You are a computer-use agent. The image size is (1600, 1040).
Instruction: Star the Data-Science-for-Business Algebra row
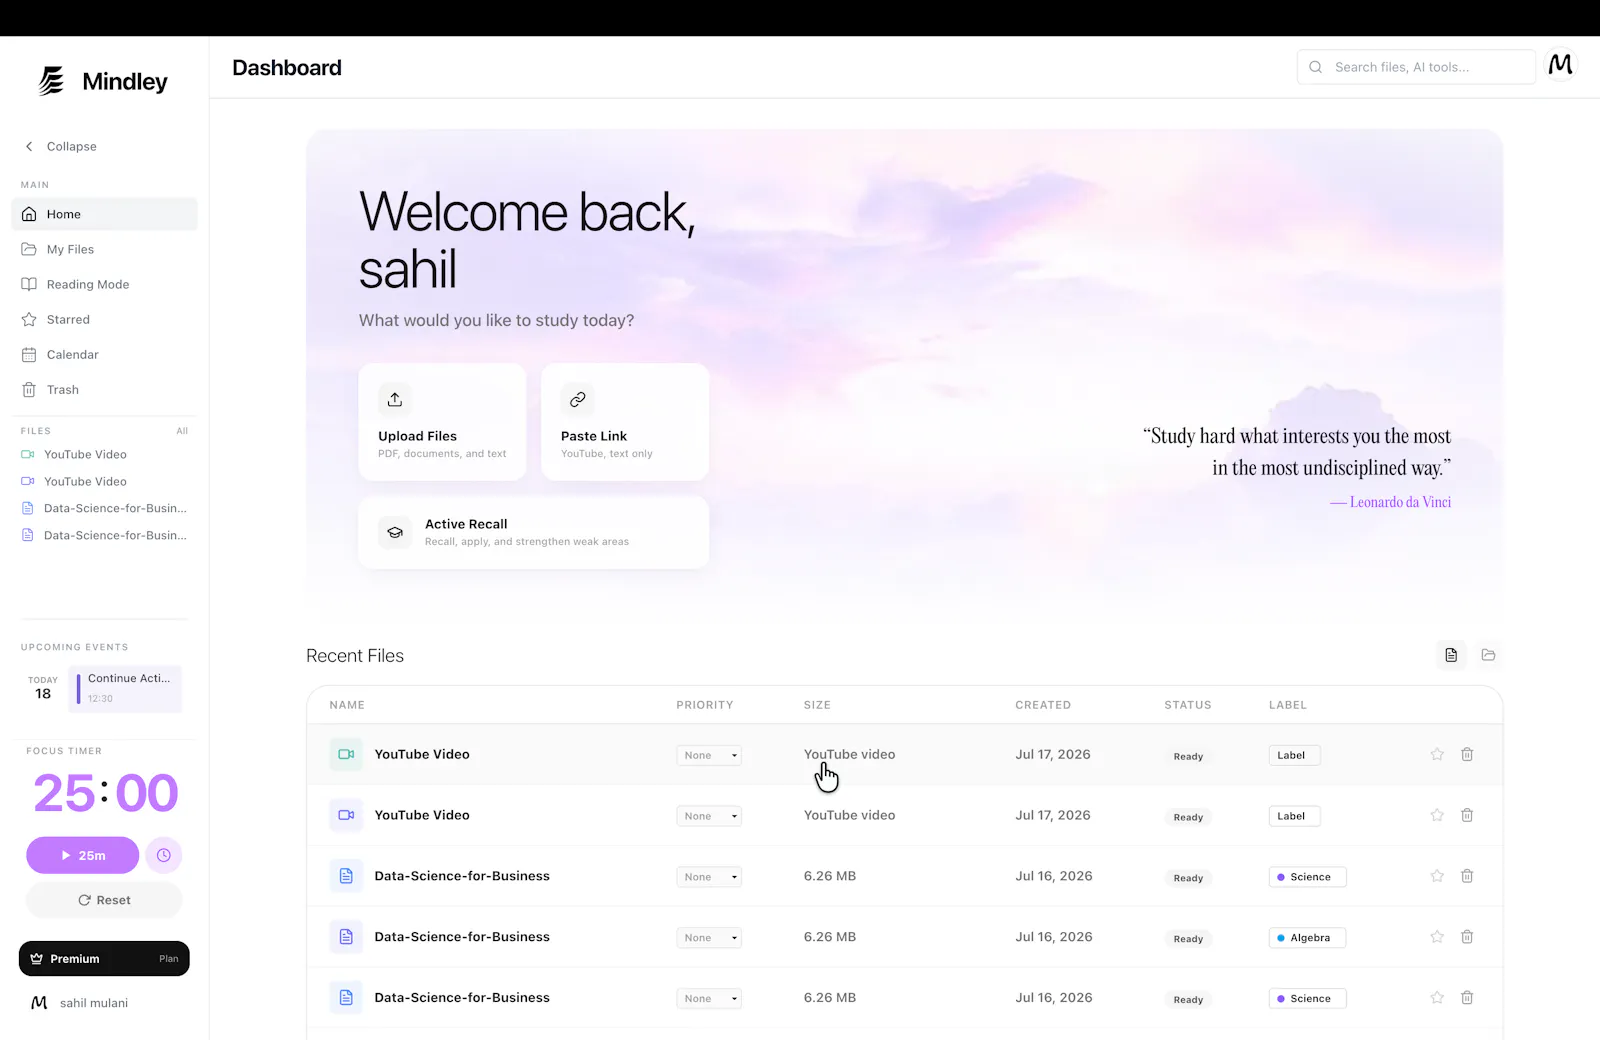[1437, 937]
